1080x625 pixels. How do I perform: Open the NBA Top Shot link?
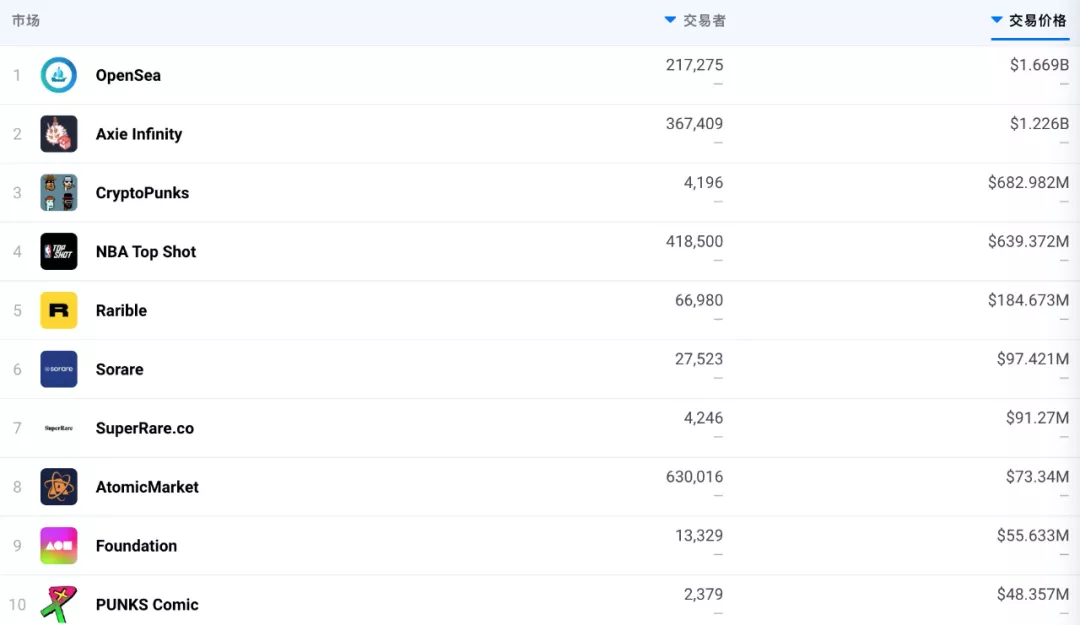pos(146,252)
